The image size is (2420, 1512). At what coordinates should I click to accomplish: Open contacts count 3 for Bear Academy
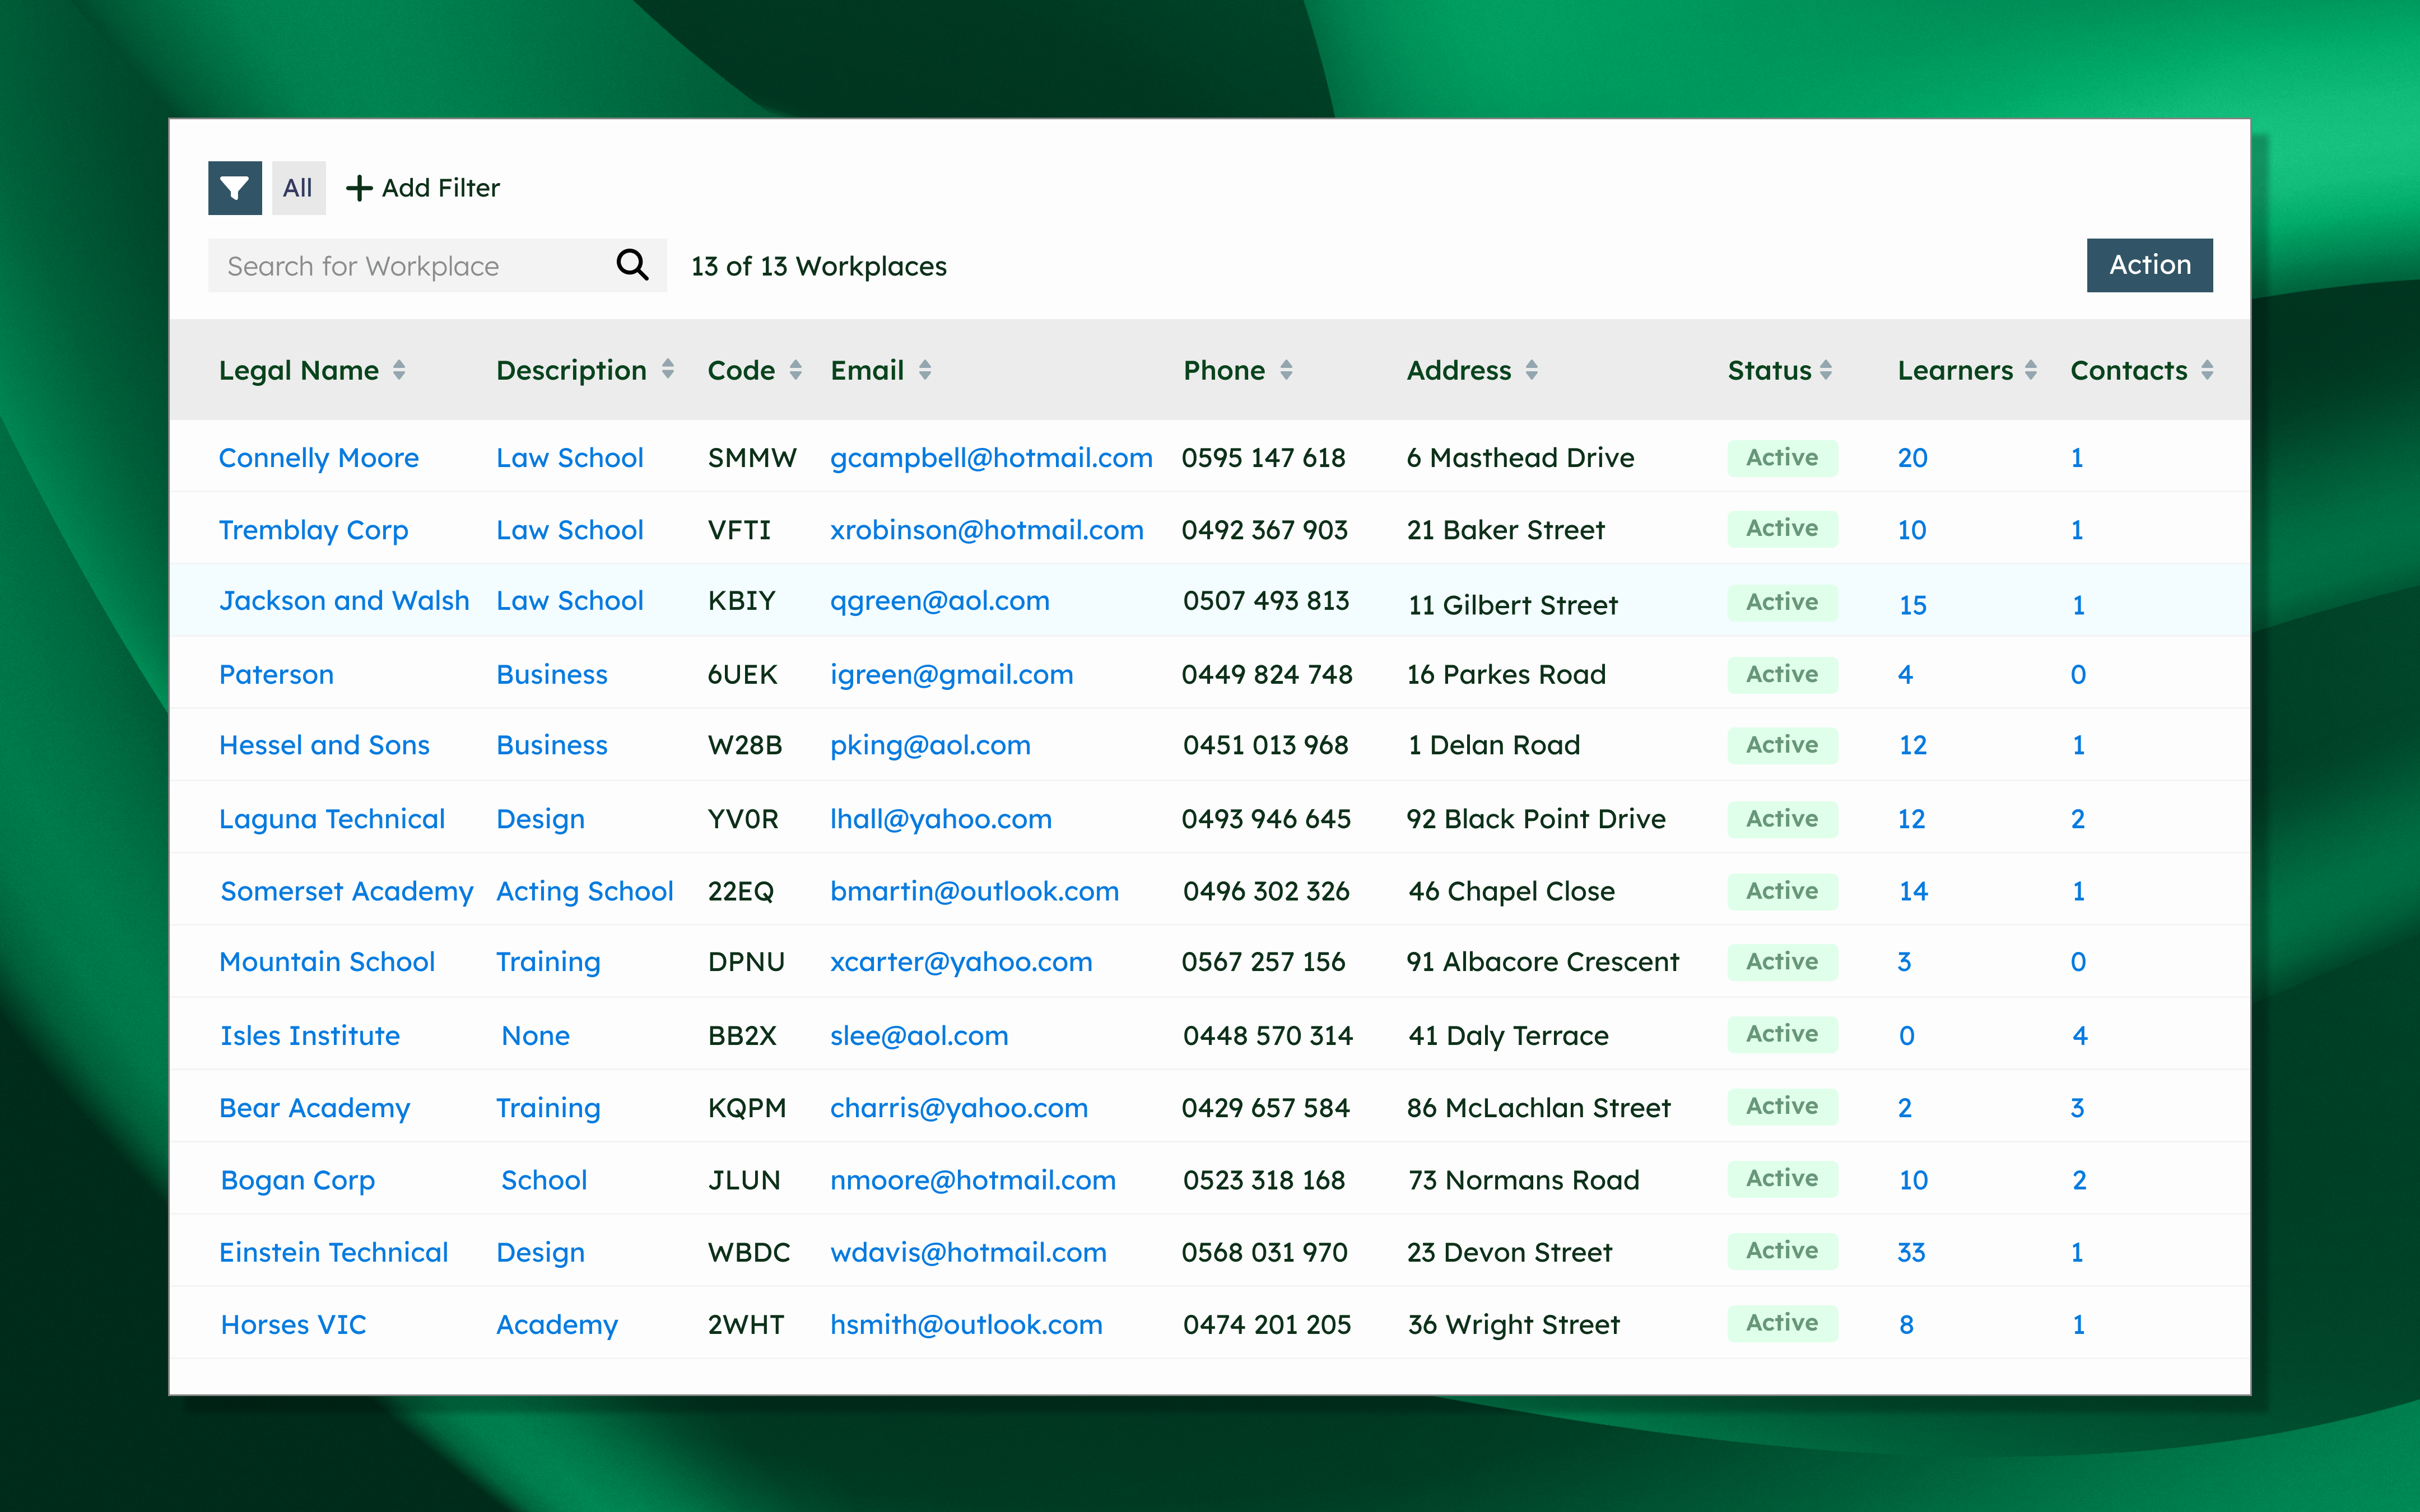[2077, 1108]
